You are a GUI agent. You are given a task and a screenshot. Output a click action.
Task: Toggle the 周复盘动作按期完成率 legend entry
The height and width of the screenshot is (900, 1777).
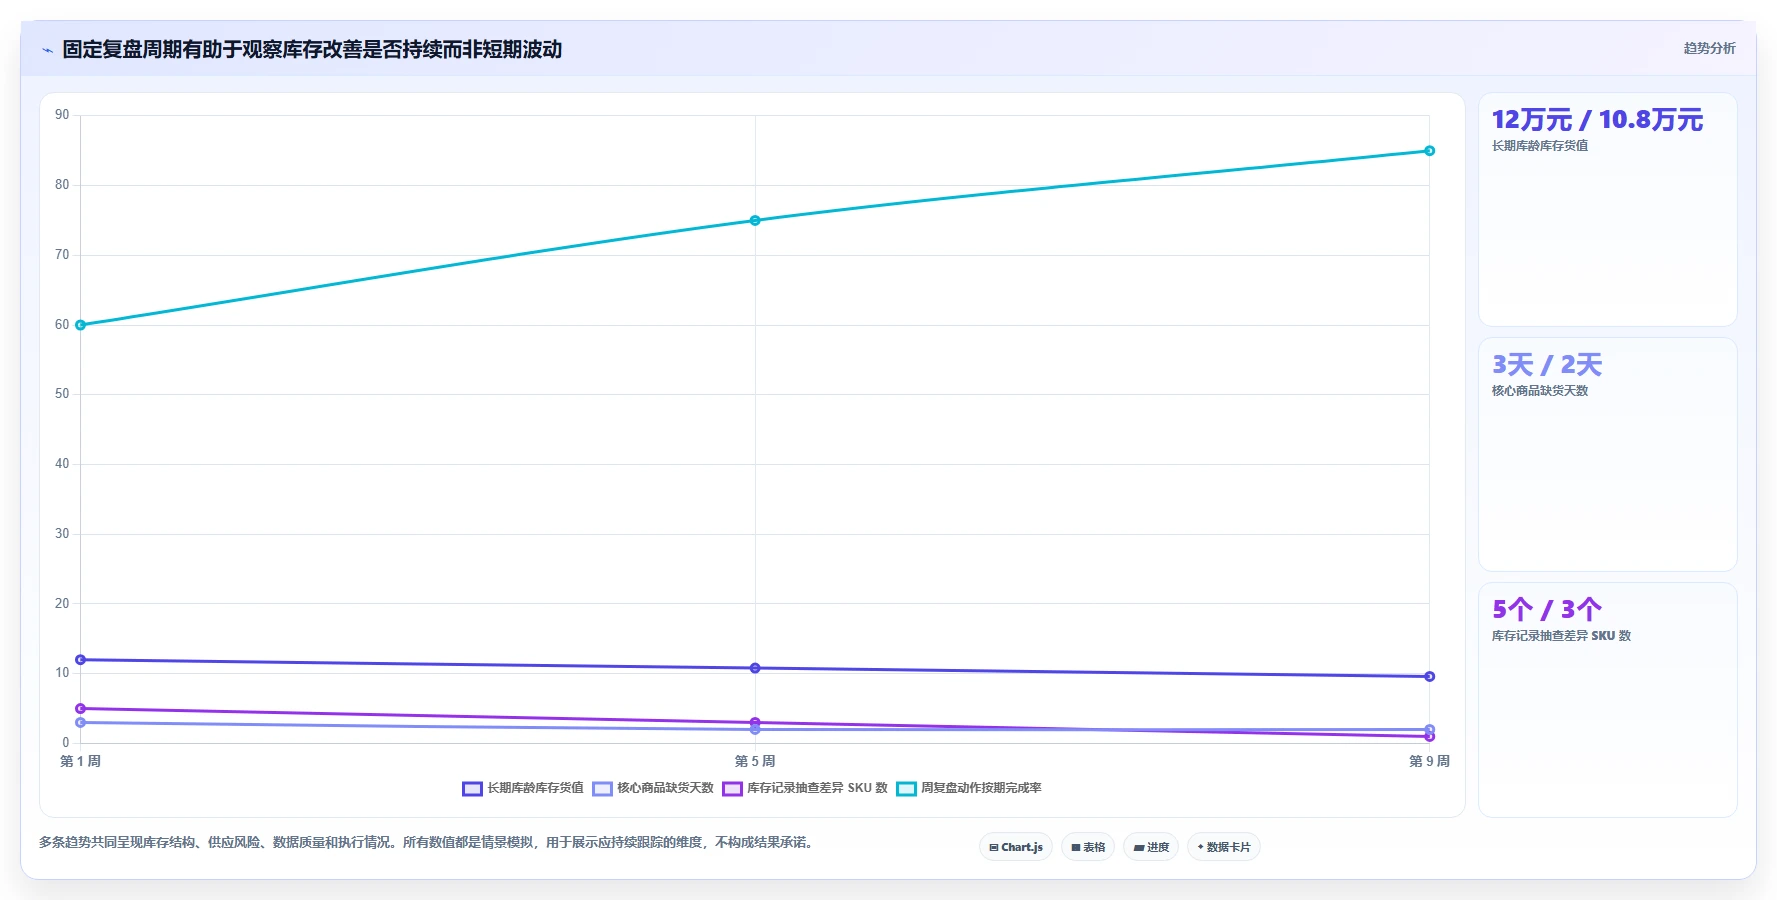pyautogui.click(x=969, y=788)
